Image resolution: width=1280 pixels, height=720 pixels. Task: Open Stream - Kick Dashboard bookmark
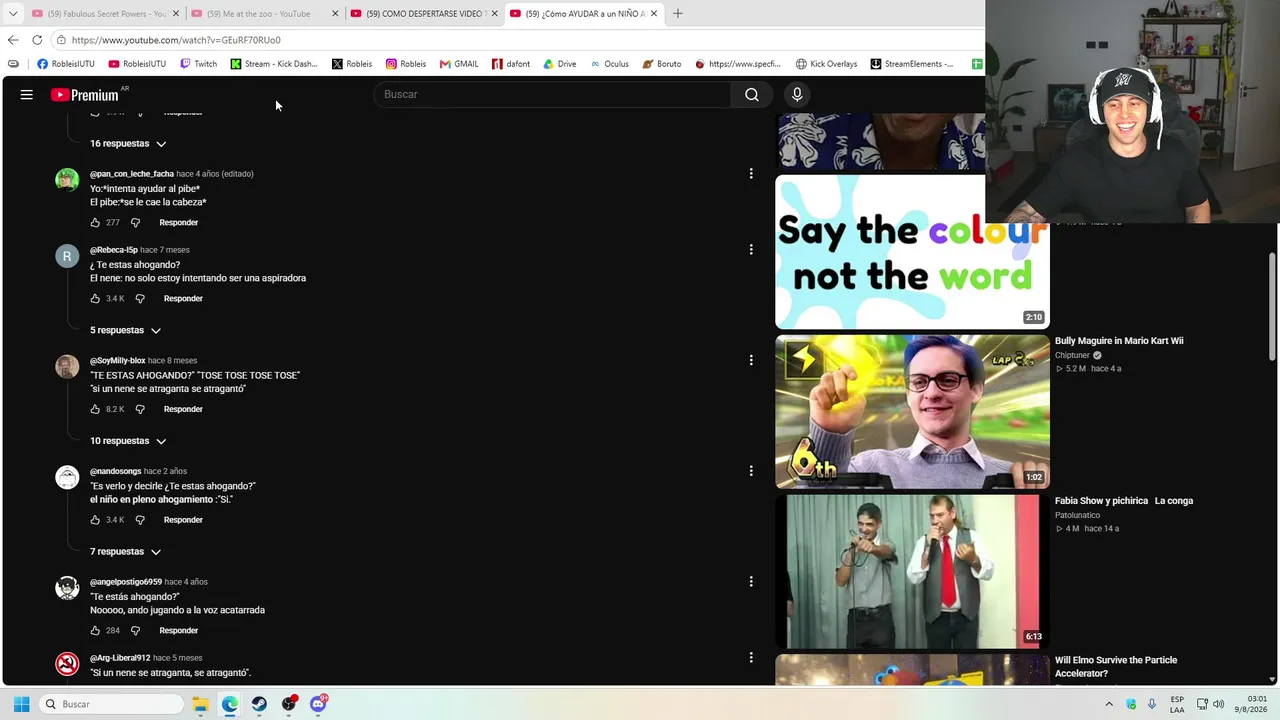(x=274, y=64)
